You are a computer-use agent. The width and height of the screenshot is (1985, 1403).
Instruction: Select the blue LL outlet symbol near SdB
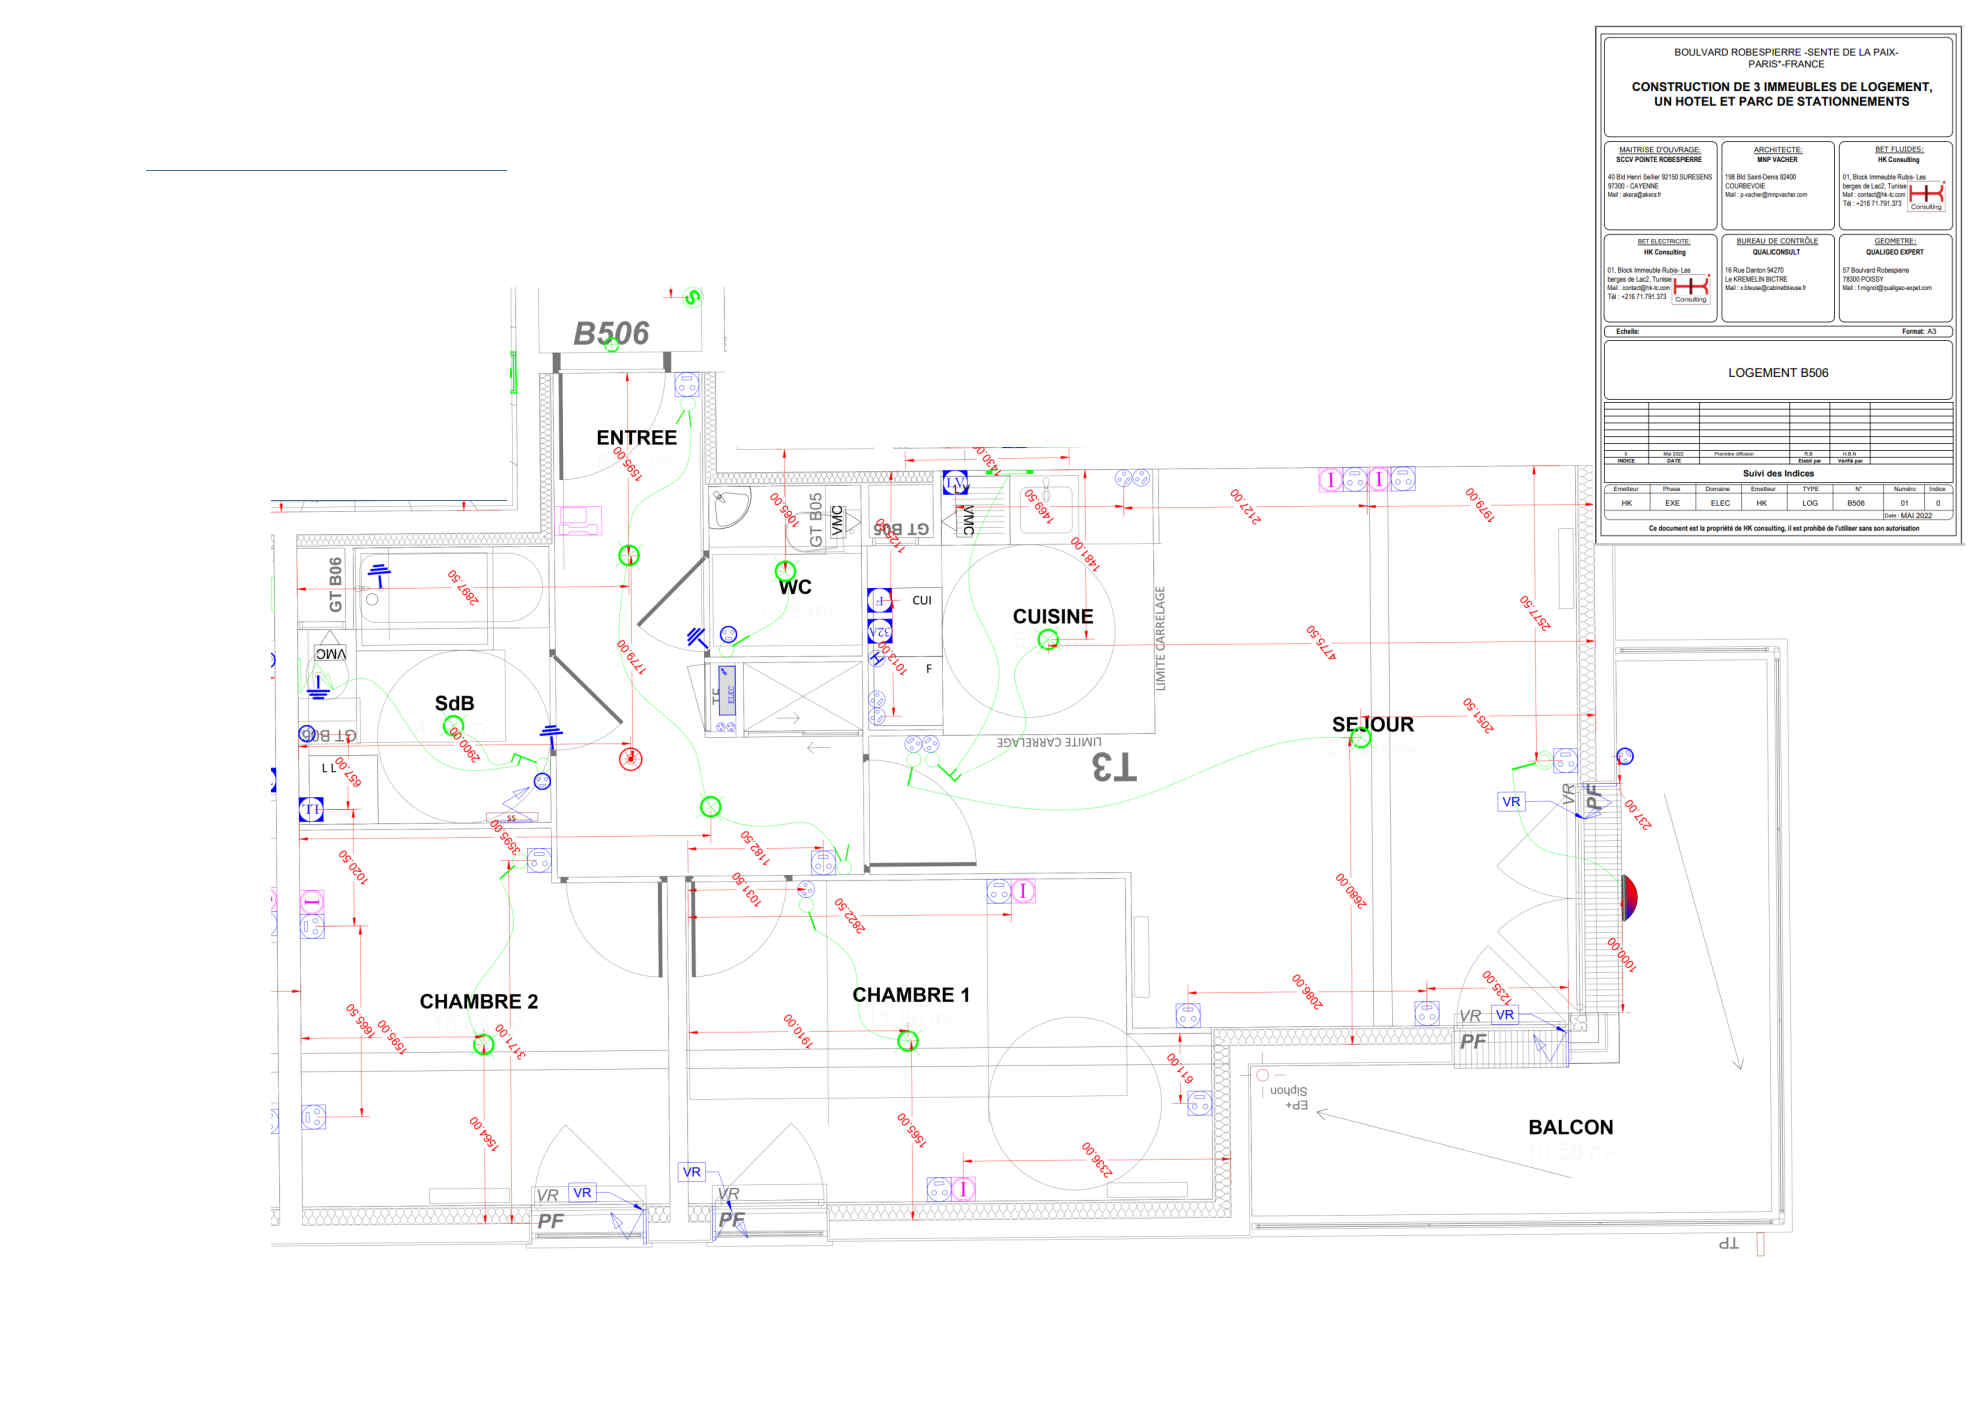click(x=311, y=809)
